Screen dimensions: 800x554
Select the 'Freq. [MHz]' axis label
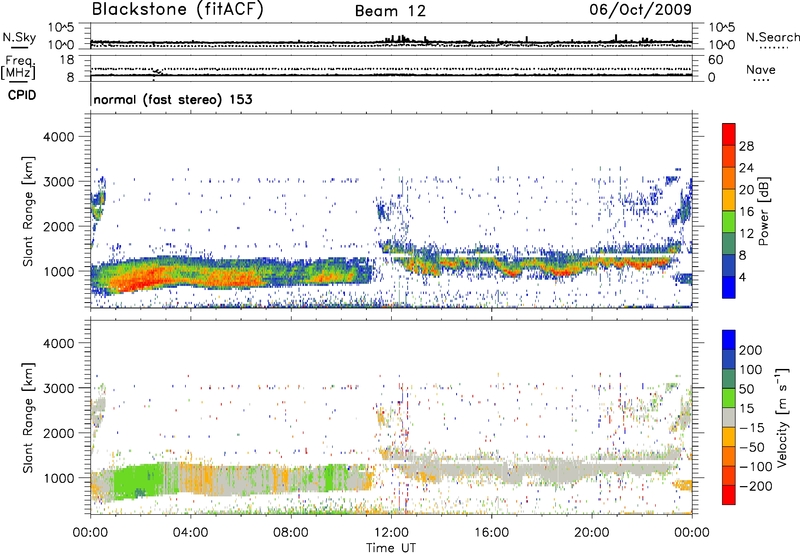coord(18,68)
